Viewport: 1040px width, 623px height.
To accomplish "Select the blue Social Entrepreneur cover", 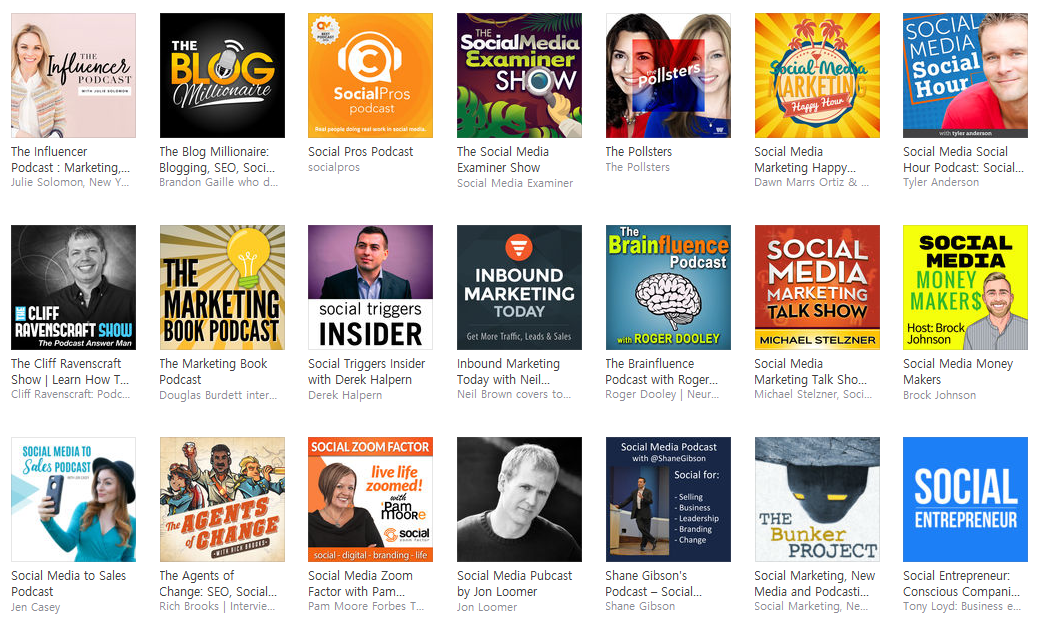I will [x=965, y=500].
